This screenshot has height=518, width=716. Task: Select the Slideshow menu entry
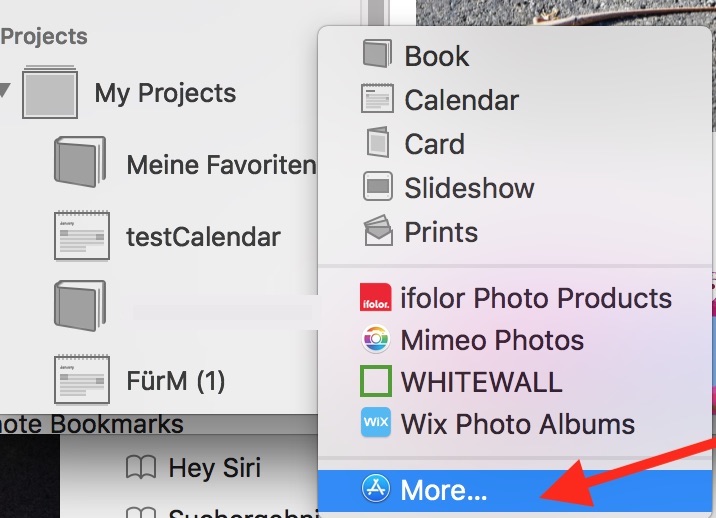pyautogui.click(x=469, y=188)
